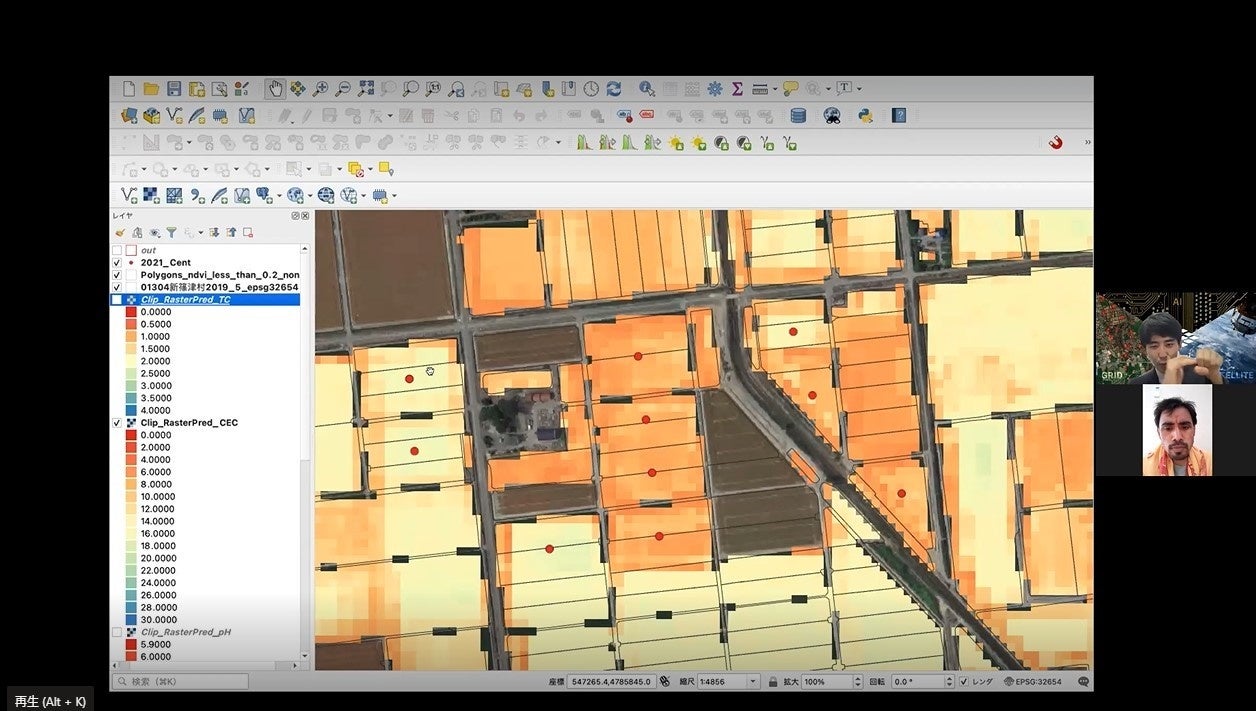This screenshot has height=711, width=1256.
Task: Select the Clip_RasterPred_TC layer
Action: point(185,299)
